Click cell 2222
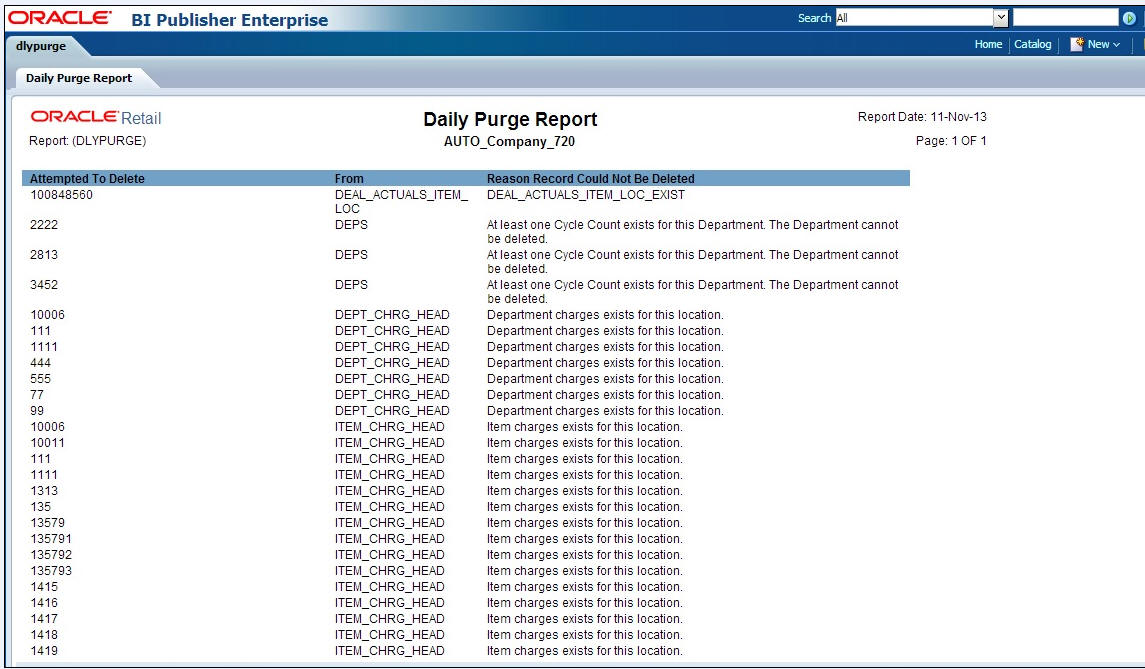 (44, 225)
